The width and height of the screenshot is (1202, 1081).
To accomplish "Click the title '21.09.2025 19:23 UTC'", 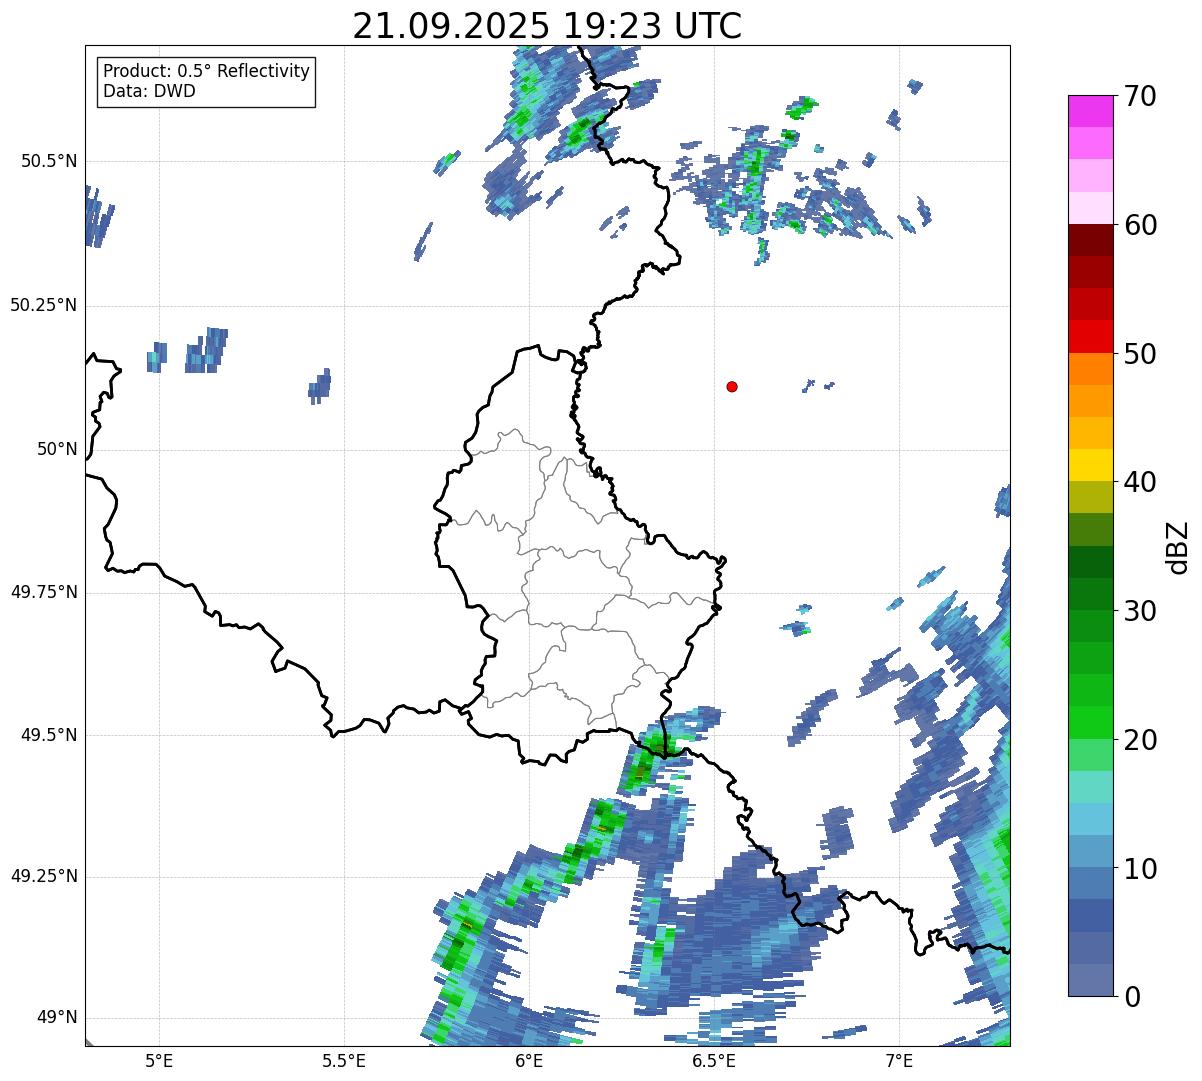I will (547, 26).
